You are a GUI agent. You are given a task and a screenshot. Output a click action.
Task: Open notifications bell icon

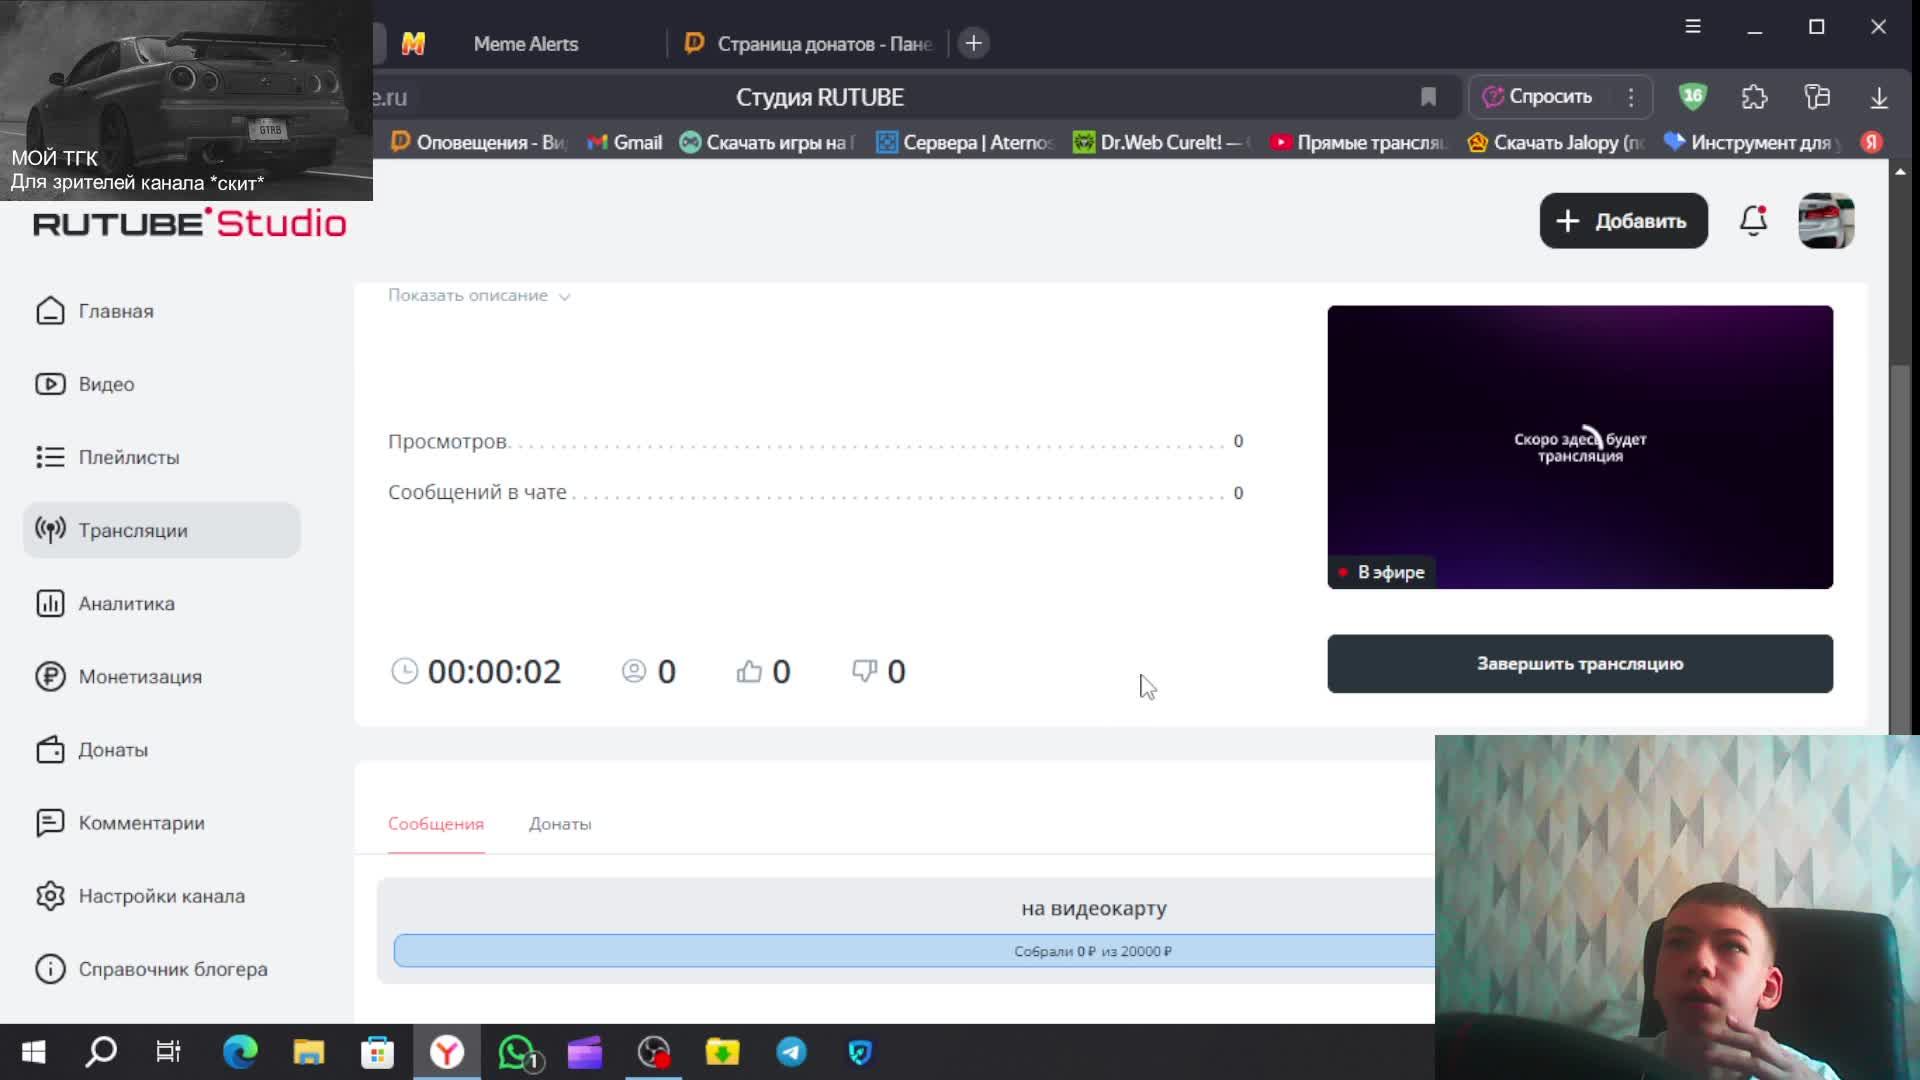[x=1753, y=221]
